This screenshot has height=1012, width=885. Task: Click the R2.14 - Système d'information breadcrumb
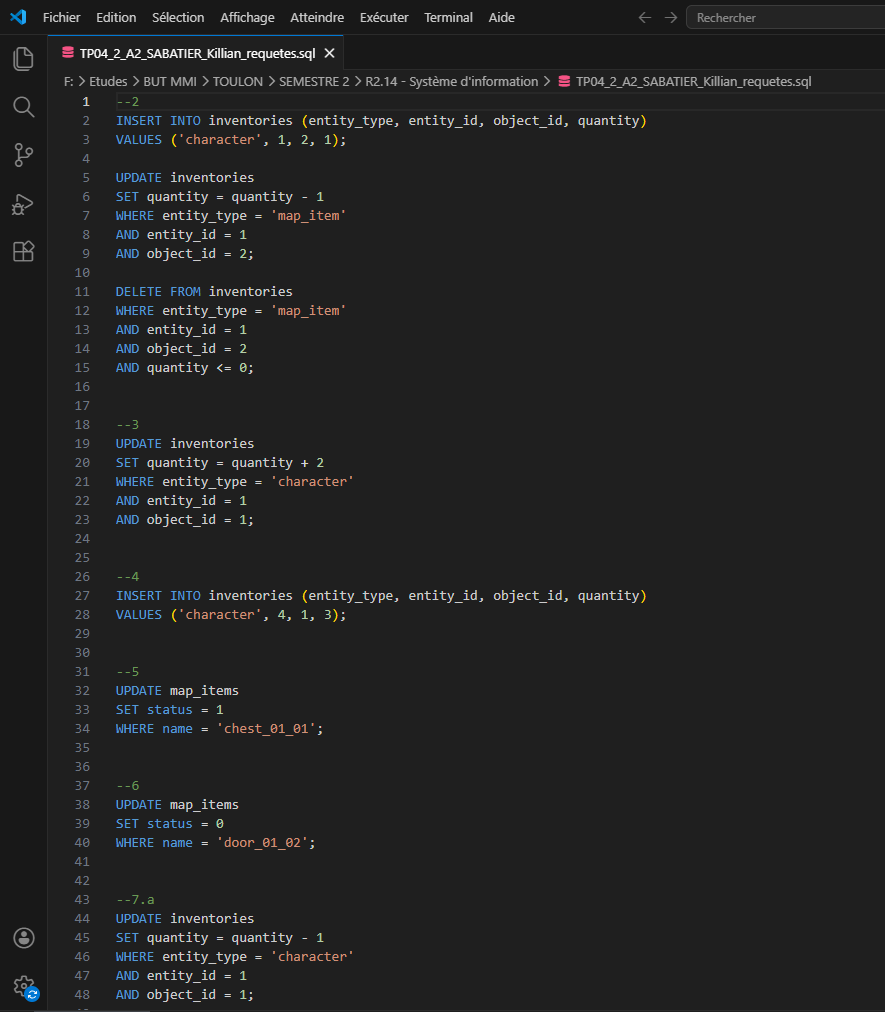pos(451,81)
